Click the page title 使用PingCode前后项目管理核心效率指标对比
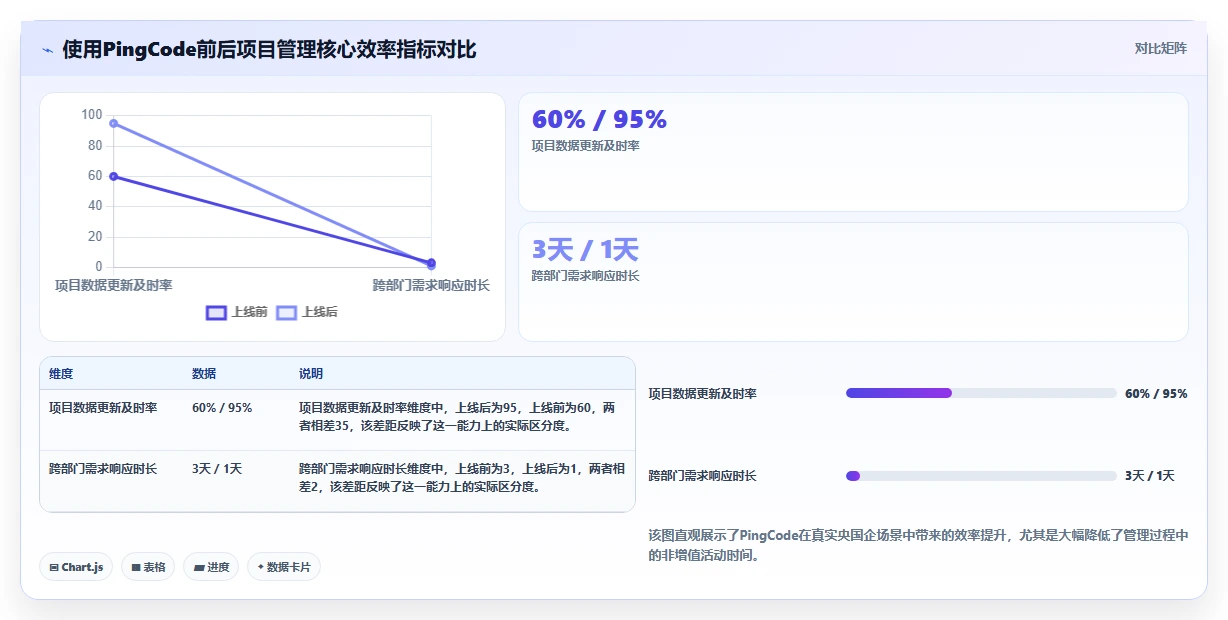1228x620 pixels. pyautogui.click(x=269, y=49)
